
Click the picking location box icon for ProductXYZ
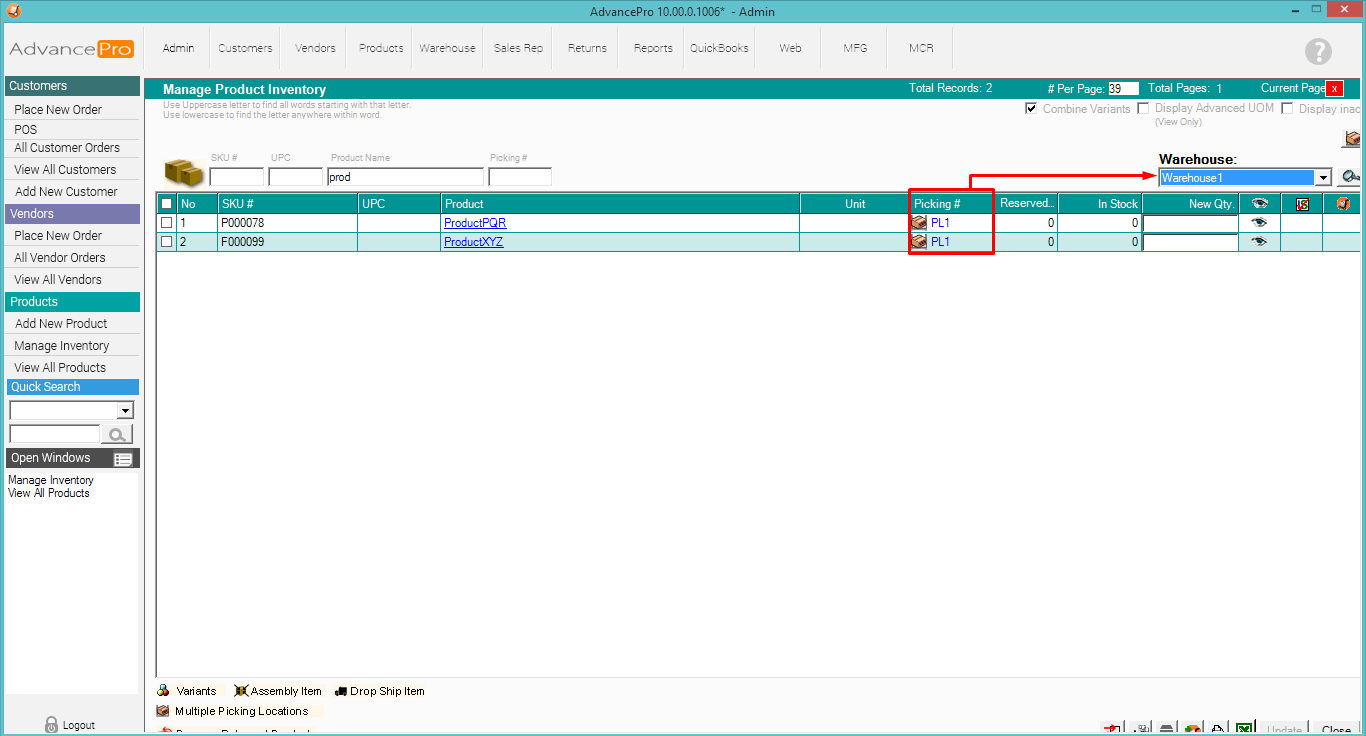(919, 242)
